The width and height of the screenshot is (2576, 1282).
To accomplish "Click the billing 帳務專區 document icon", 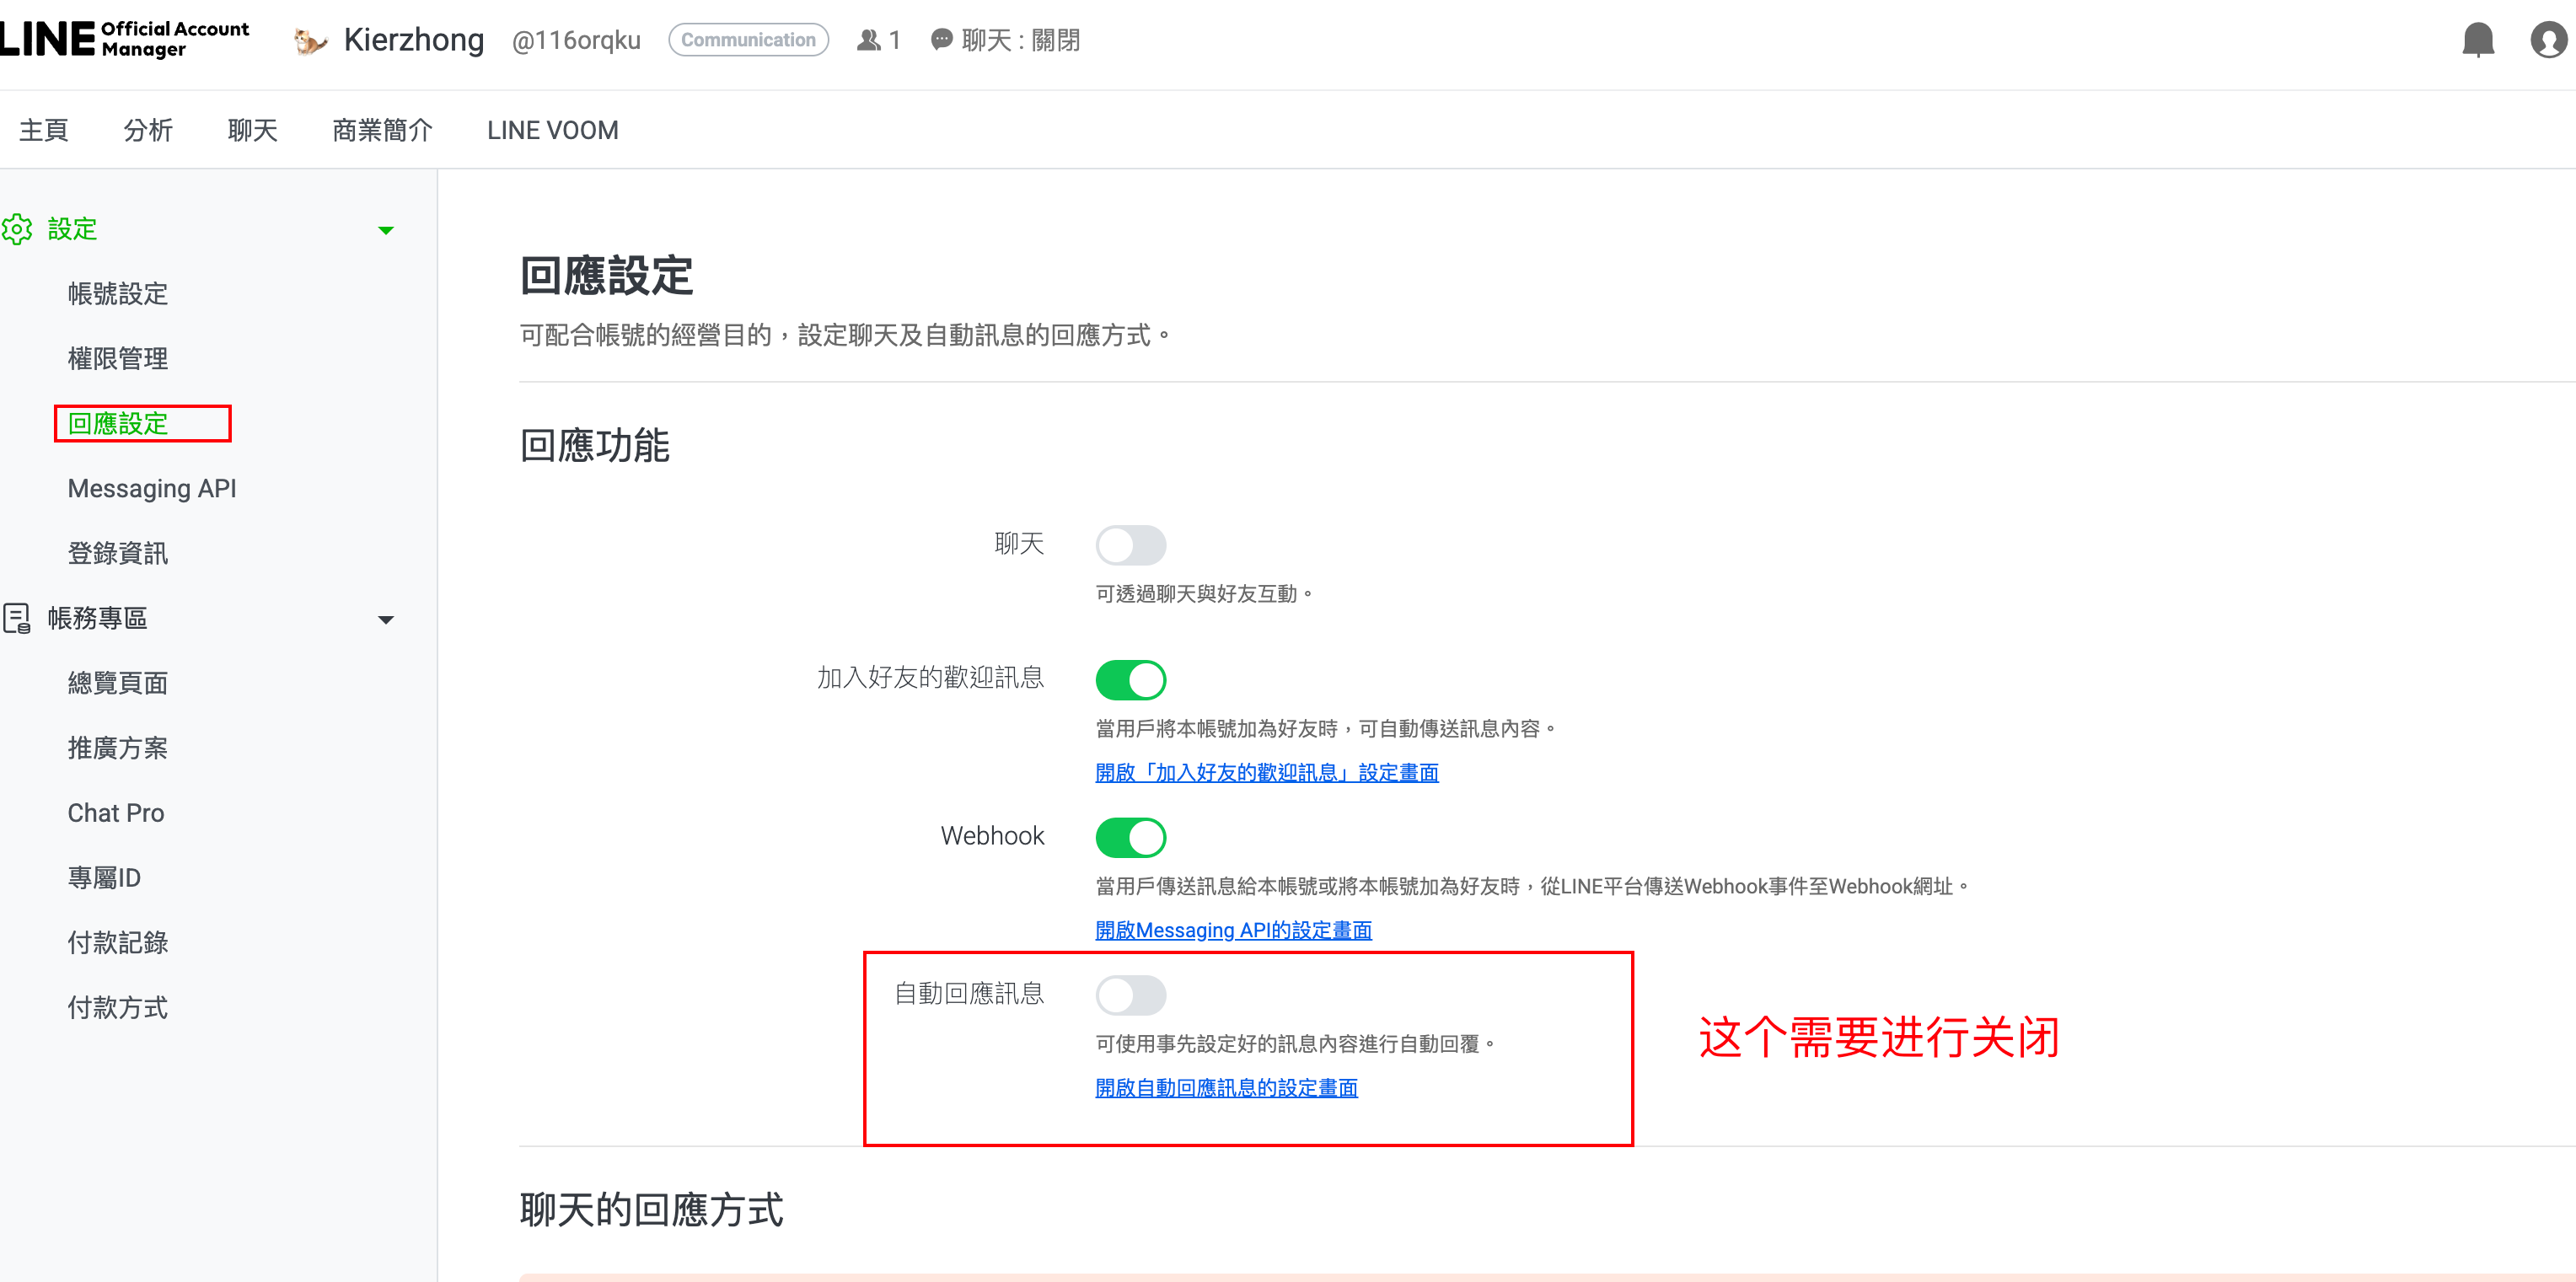I will click(17, 618).
